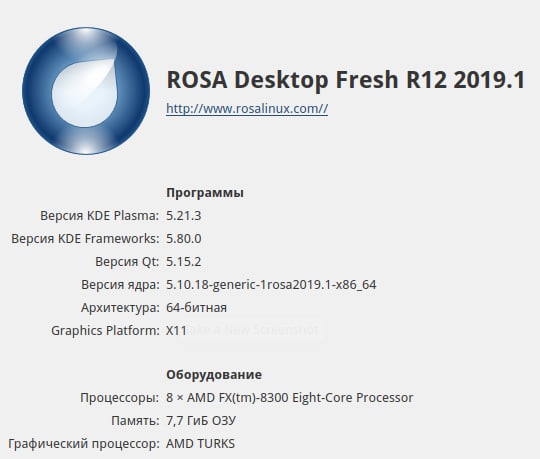Click the ROSA blue droplet logo
The width and height of the screenshot is (540, 459).
tap(86, 91)
